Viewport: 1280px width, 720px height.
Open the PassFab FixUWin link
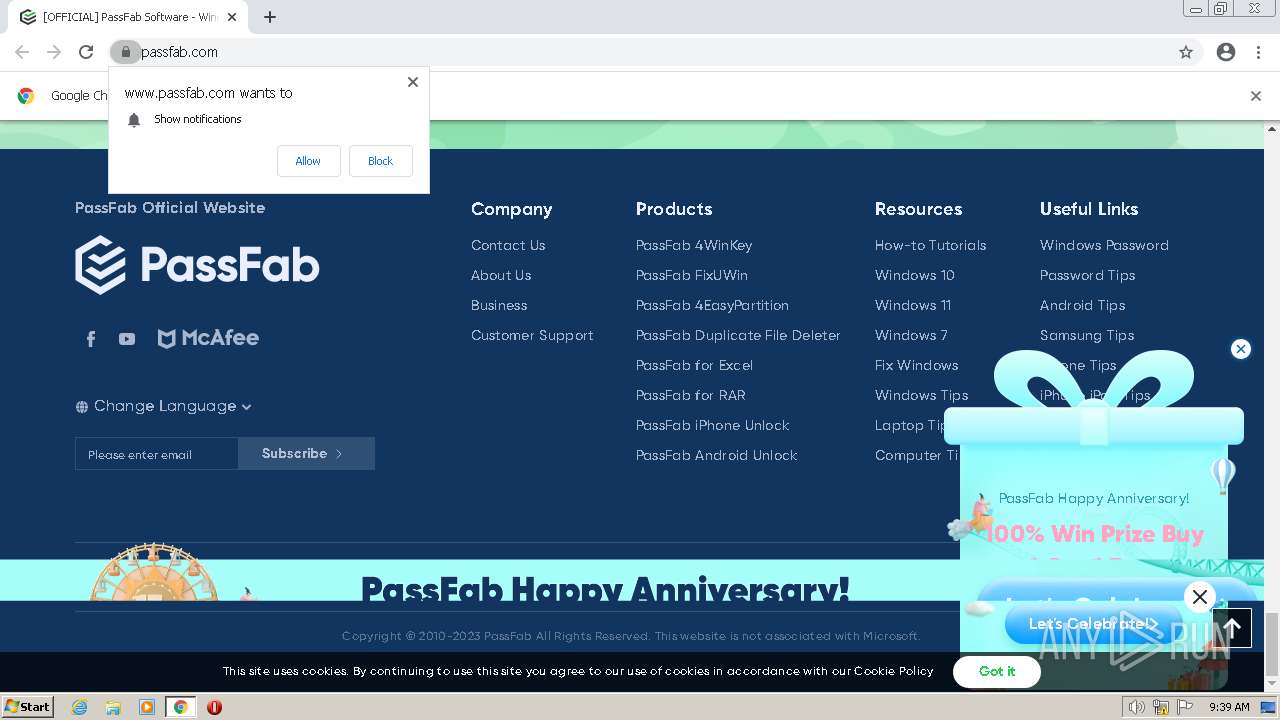click(x=692, y=275)
